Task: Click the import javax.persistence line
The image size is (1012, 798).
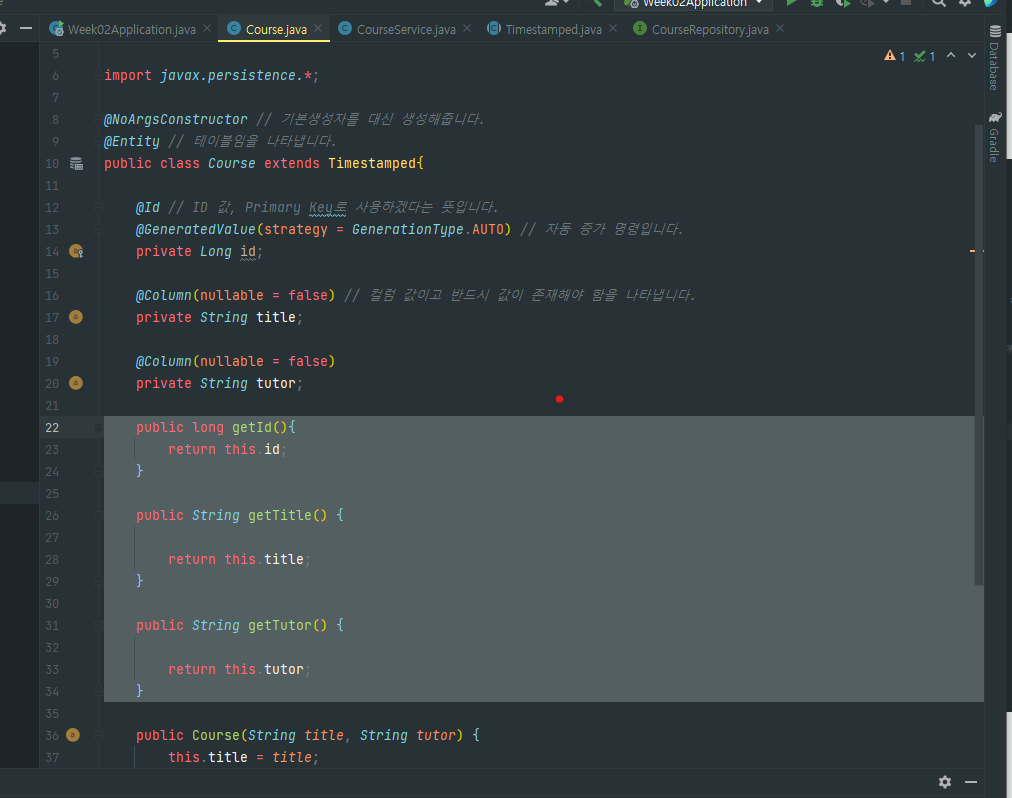Action: [x=211, y=76]
